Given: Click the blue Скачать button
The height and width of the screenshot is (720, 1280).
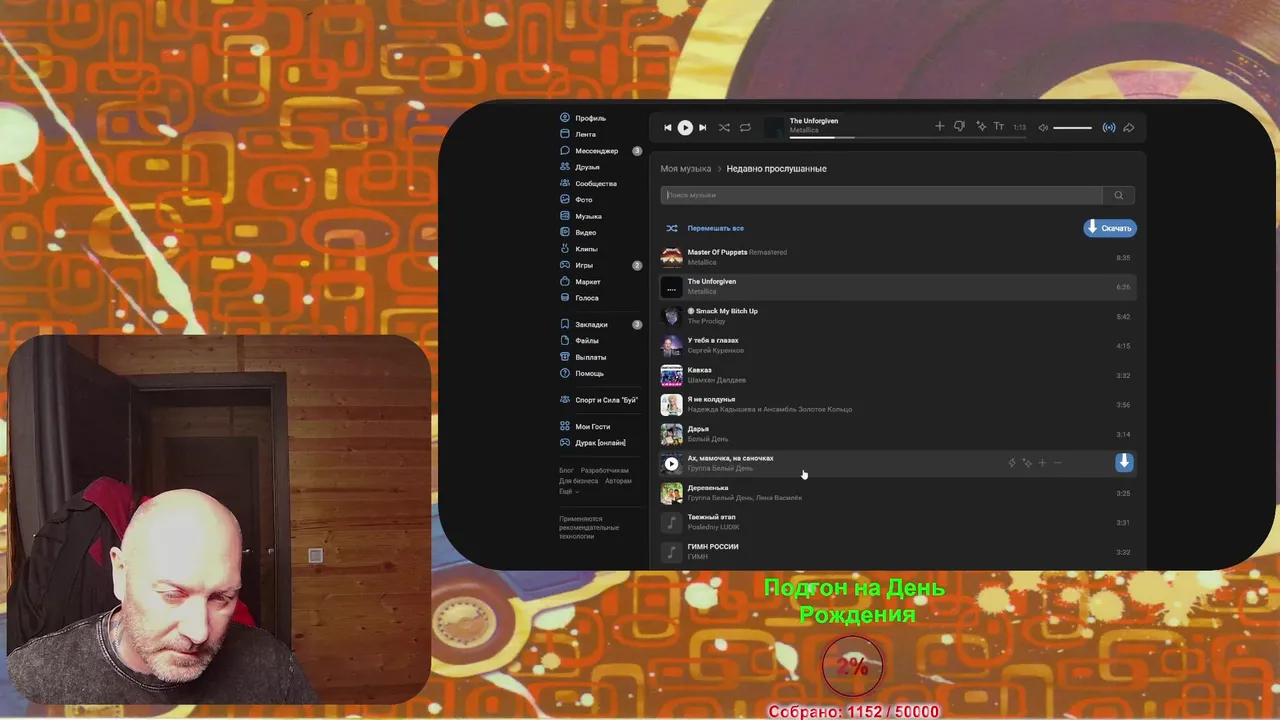Looking at the screenshot, I should (x=1110, y=228).
